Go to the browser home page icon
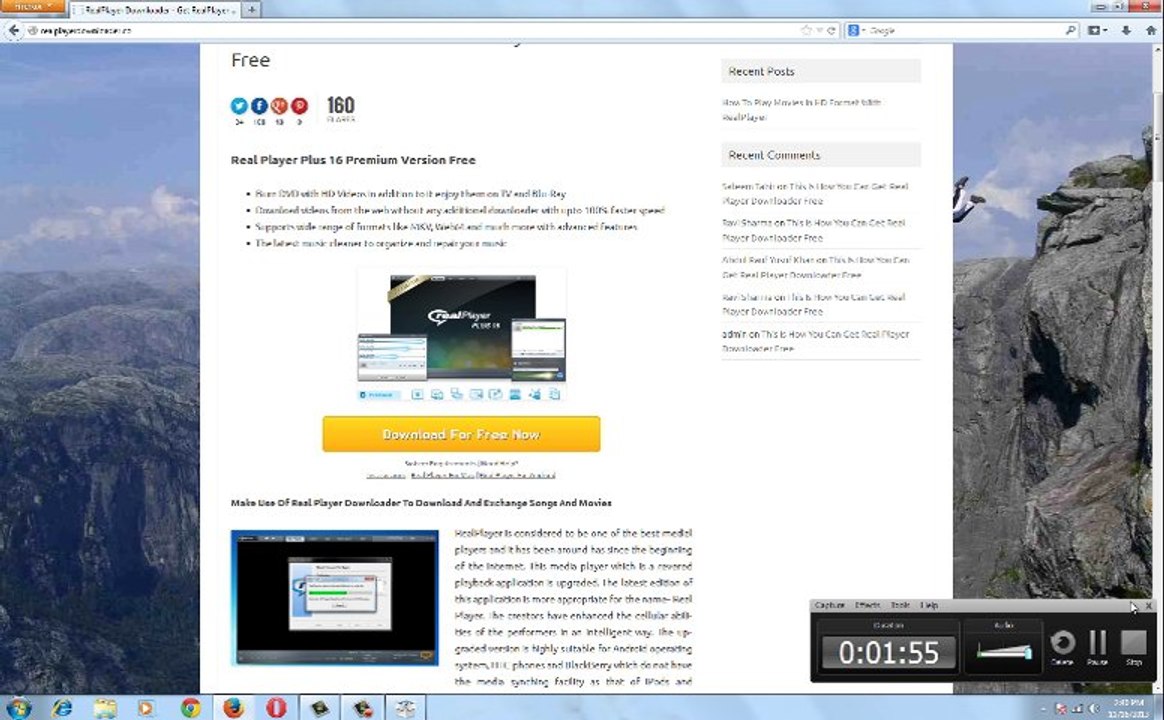This screenshot has height=720, width=1164. tap(1151, 30)
